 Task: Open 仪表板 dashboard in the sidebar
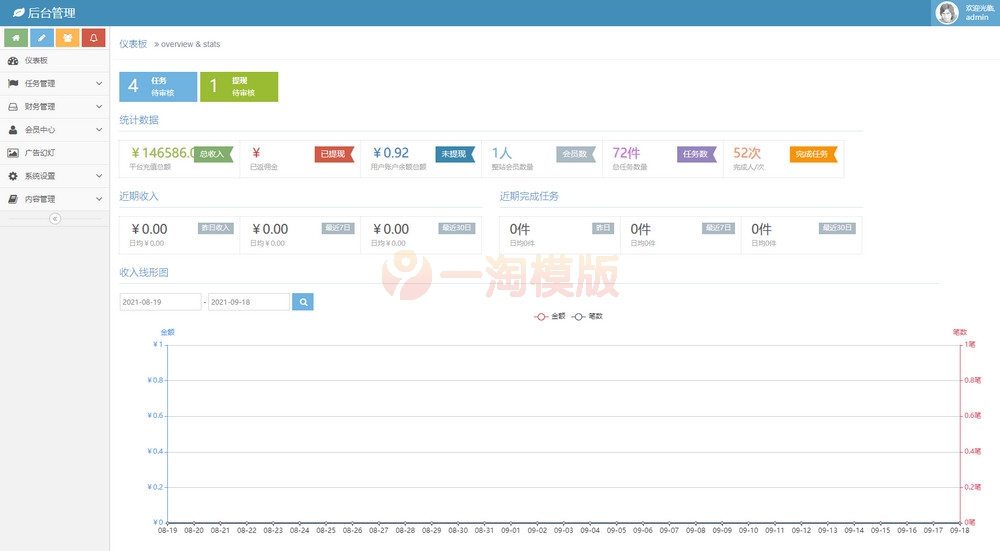pyautogui.click(x=55, y=61)
